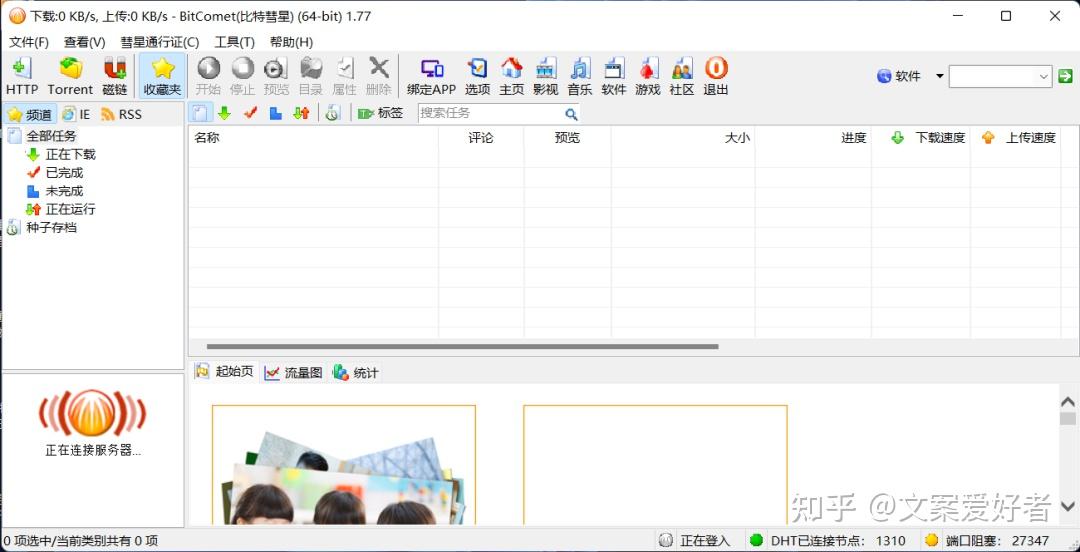Click the HTTP download toolbar icon
This screenshot has height=552, width=1080.
(22, 76)
